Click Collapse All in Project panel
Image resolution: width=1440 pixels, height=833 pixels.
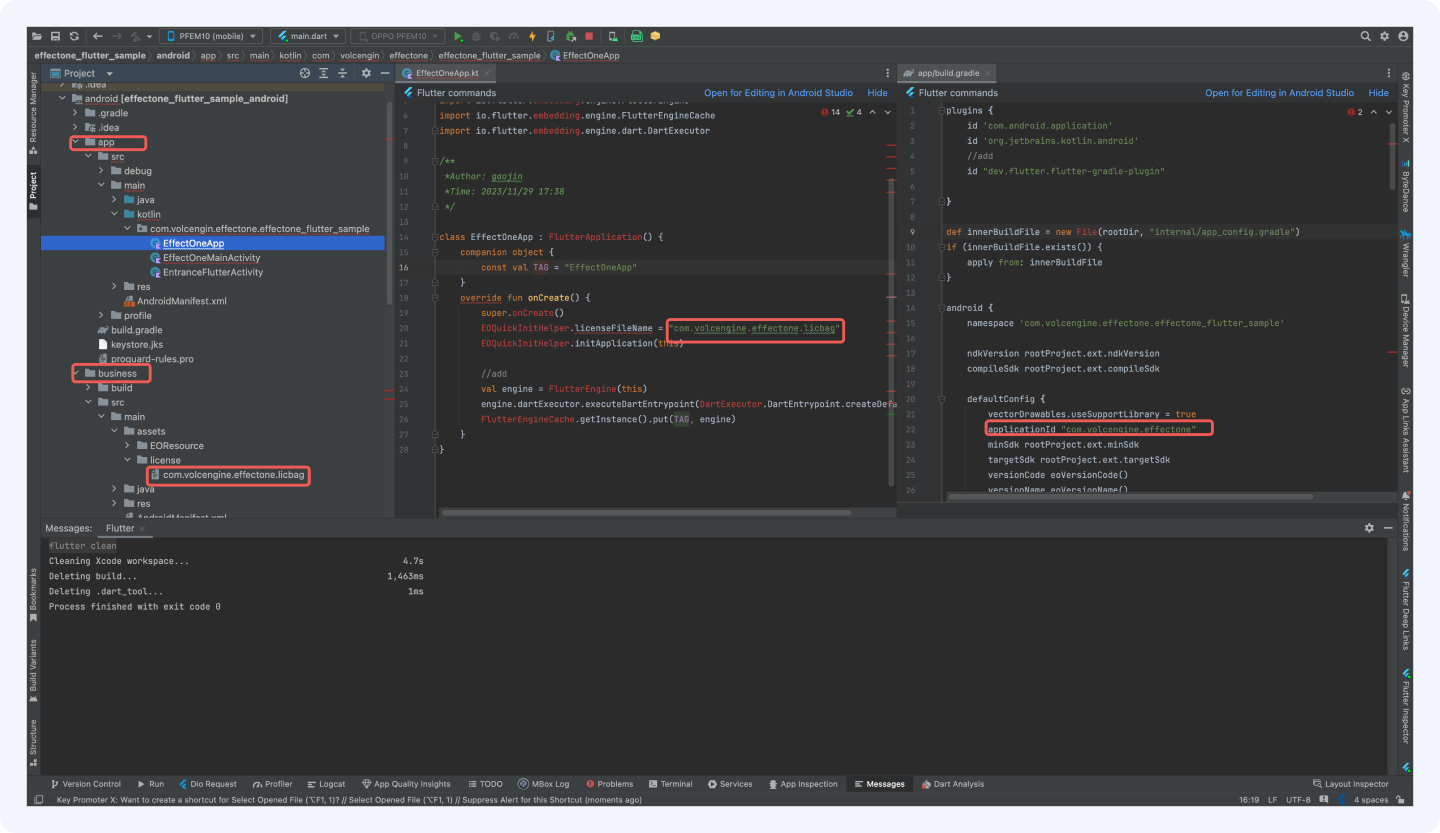tap(342, 73)
